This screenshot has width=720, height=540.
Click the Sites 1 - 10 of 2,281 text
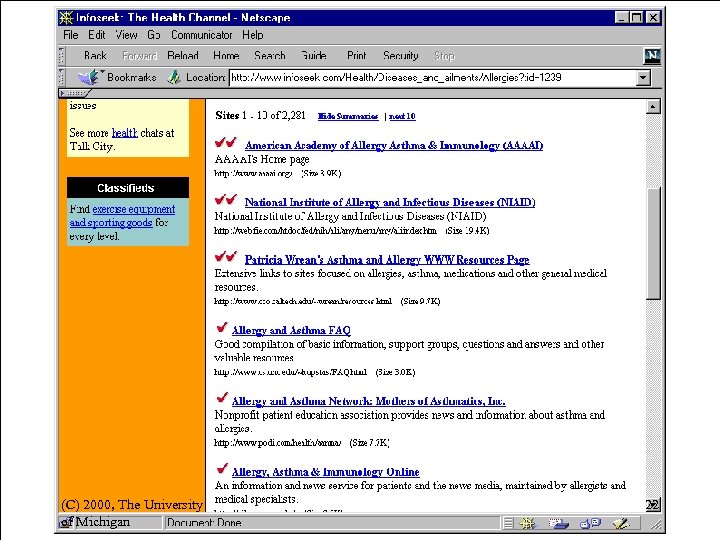[260, 115]
